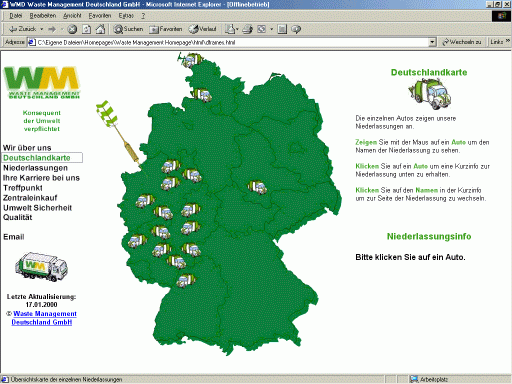Open the Bearbeiten menu
This screenshot has width=512, height=384.
click(43, 16)
